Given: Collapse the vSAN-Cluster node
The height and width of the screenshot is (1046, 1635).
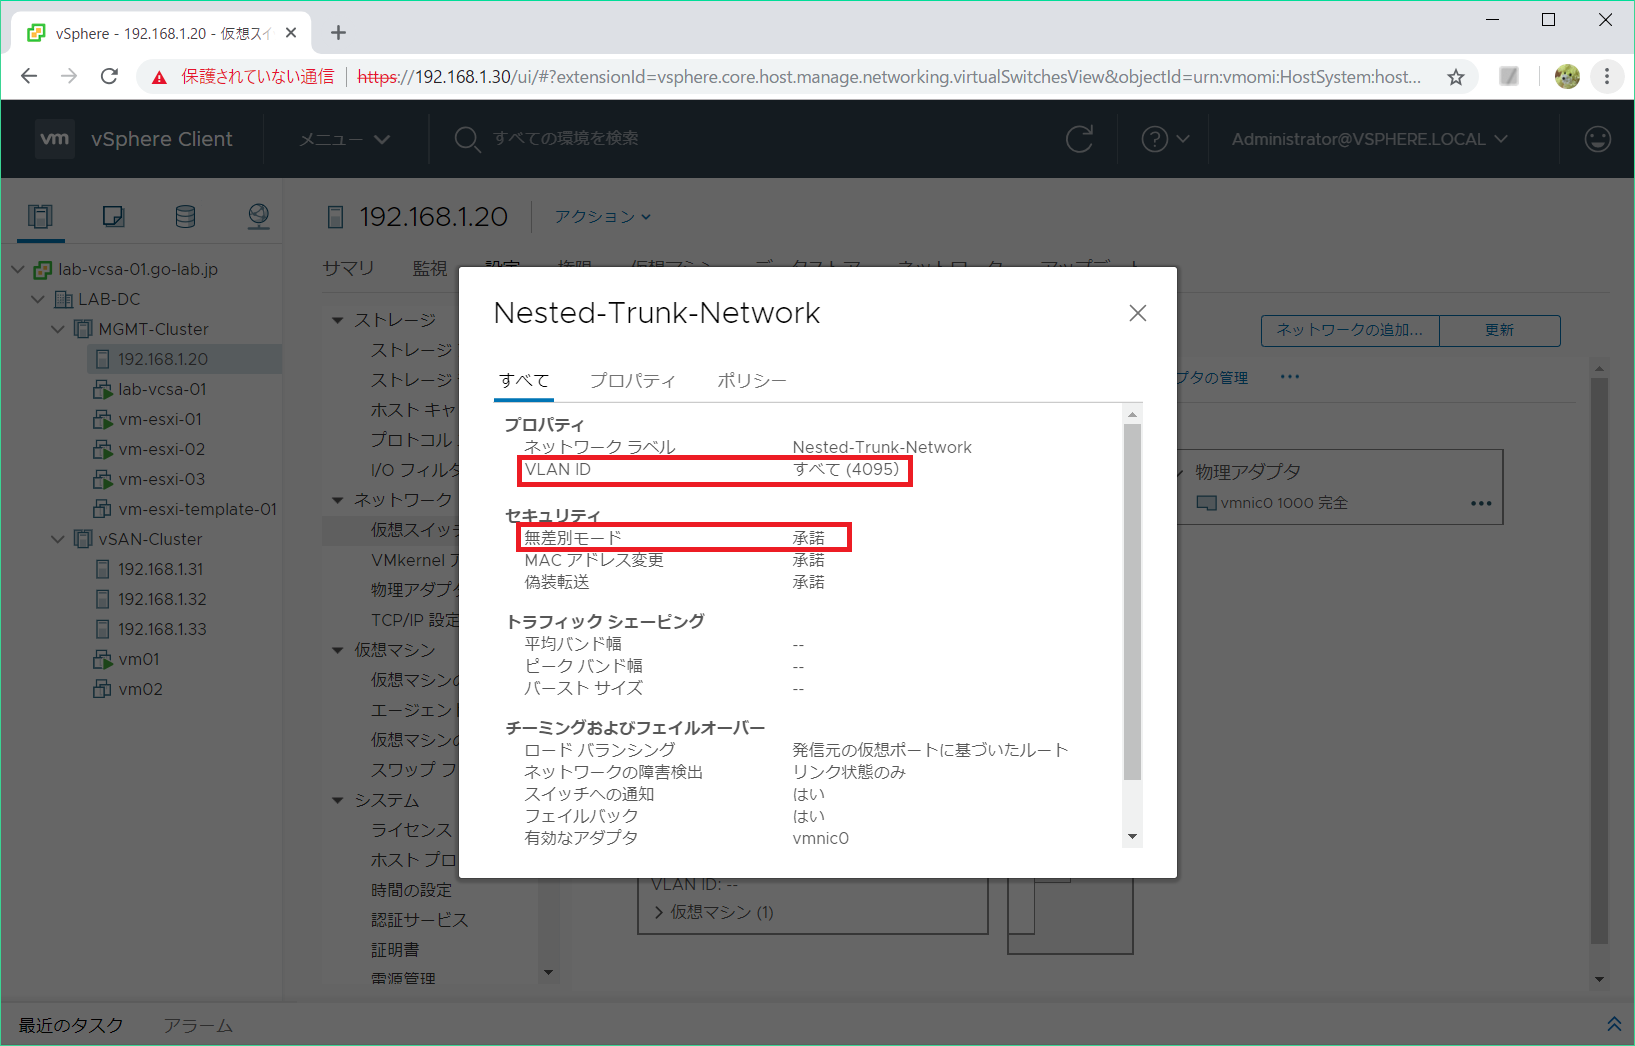Looking at the screenshot, I should pos(57,539).
